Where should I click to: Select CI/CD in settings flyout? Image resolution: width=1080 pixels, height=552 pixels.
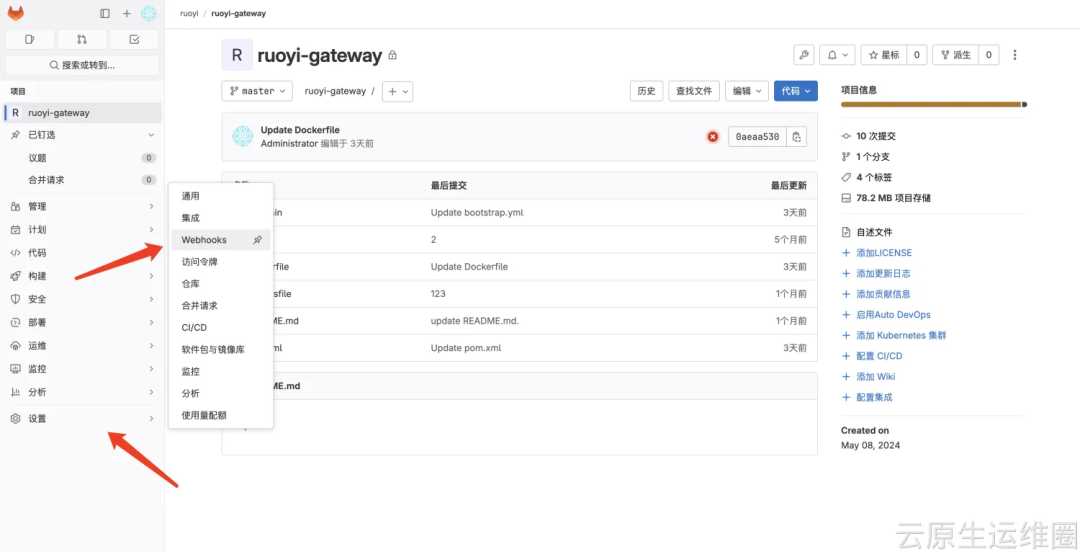(x=220, y=327)
